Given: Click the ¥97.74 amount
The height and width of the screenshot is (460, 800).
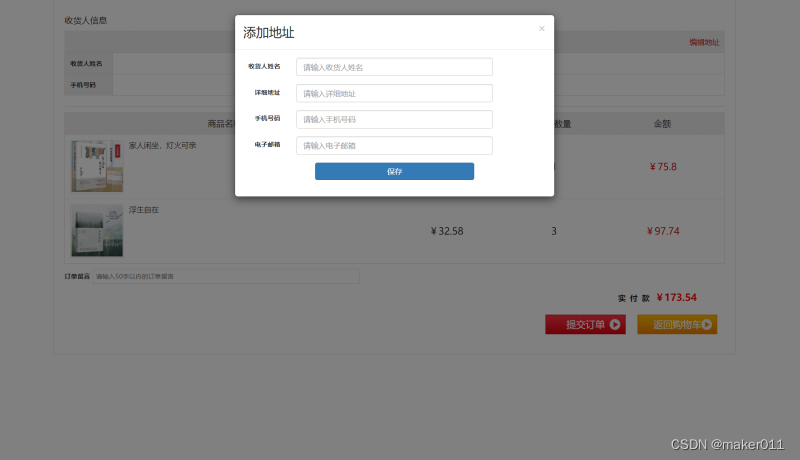Looking at the screenshot, I should coord(663,231).
